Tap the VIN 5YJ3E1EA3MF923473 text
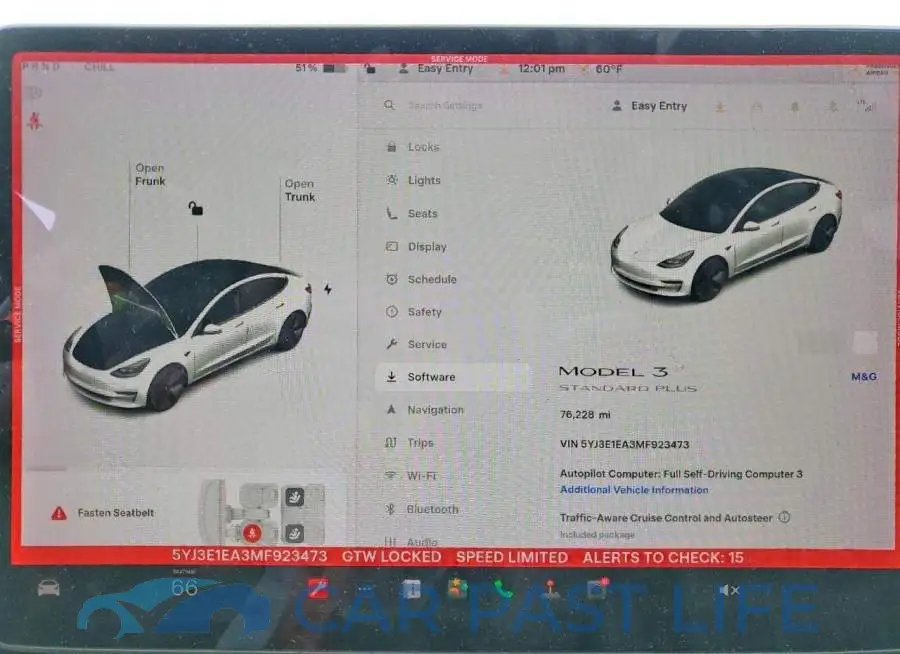The image size is (900, 654). pyautogui.click(x=624, y=444)
